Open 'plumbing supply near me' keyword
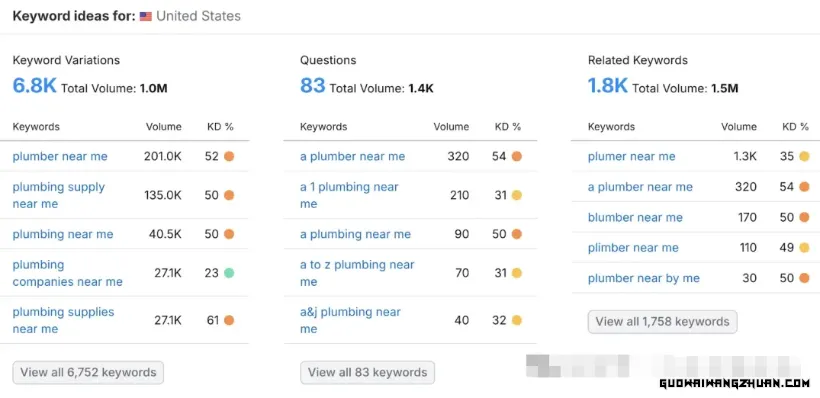This screenshot has width=820, height=398. pyautogui.click(x=59, y=195)
